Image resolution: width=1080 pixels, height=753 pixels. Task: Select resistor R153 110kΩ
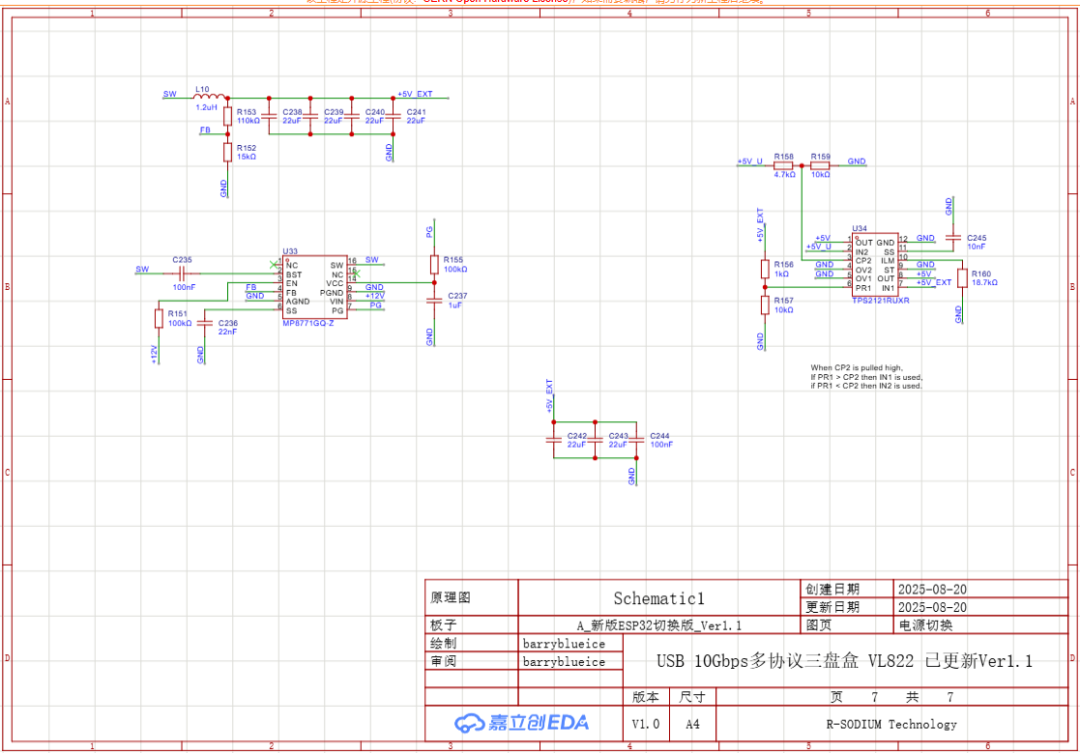point(227,116)
